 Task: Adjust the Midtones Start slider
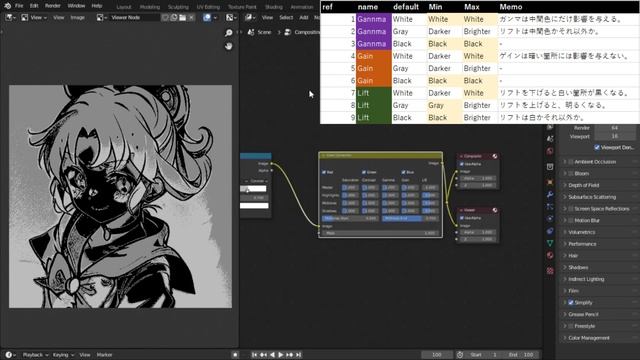coord(350,219)
